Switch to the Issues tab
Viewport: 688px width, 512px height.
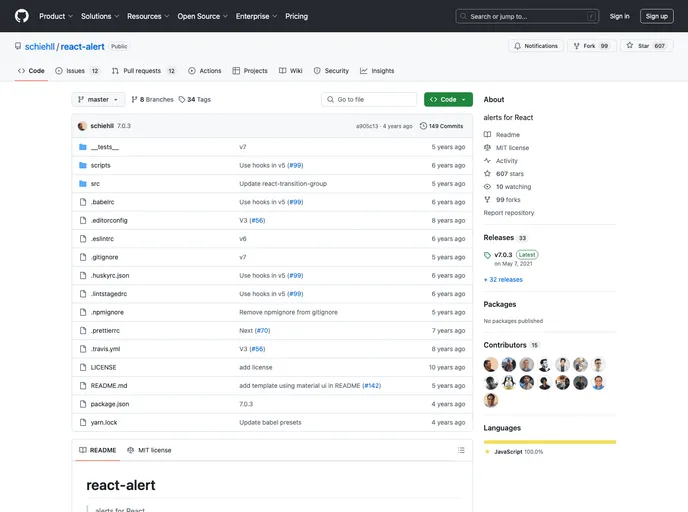(78, 71)
